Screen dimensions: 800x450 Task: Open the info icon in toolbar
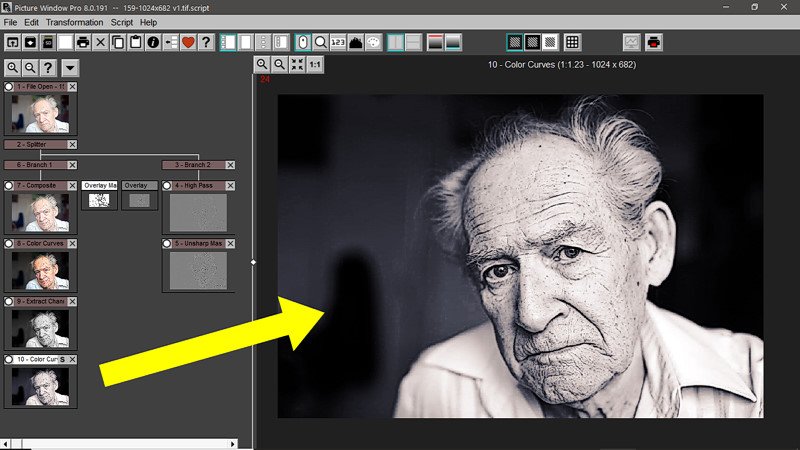(x=153, y=42)
